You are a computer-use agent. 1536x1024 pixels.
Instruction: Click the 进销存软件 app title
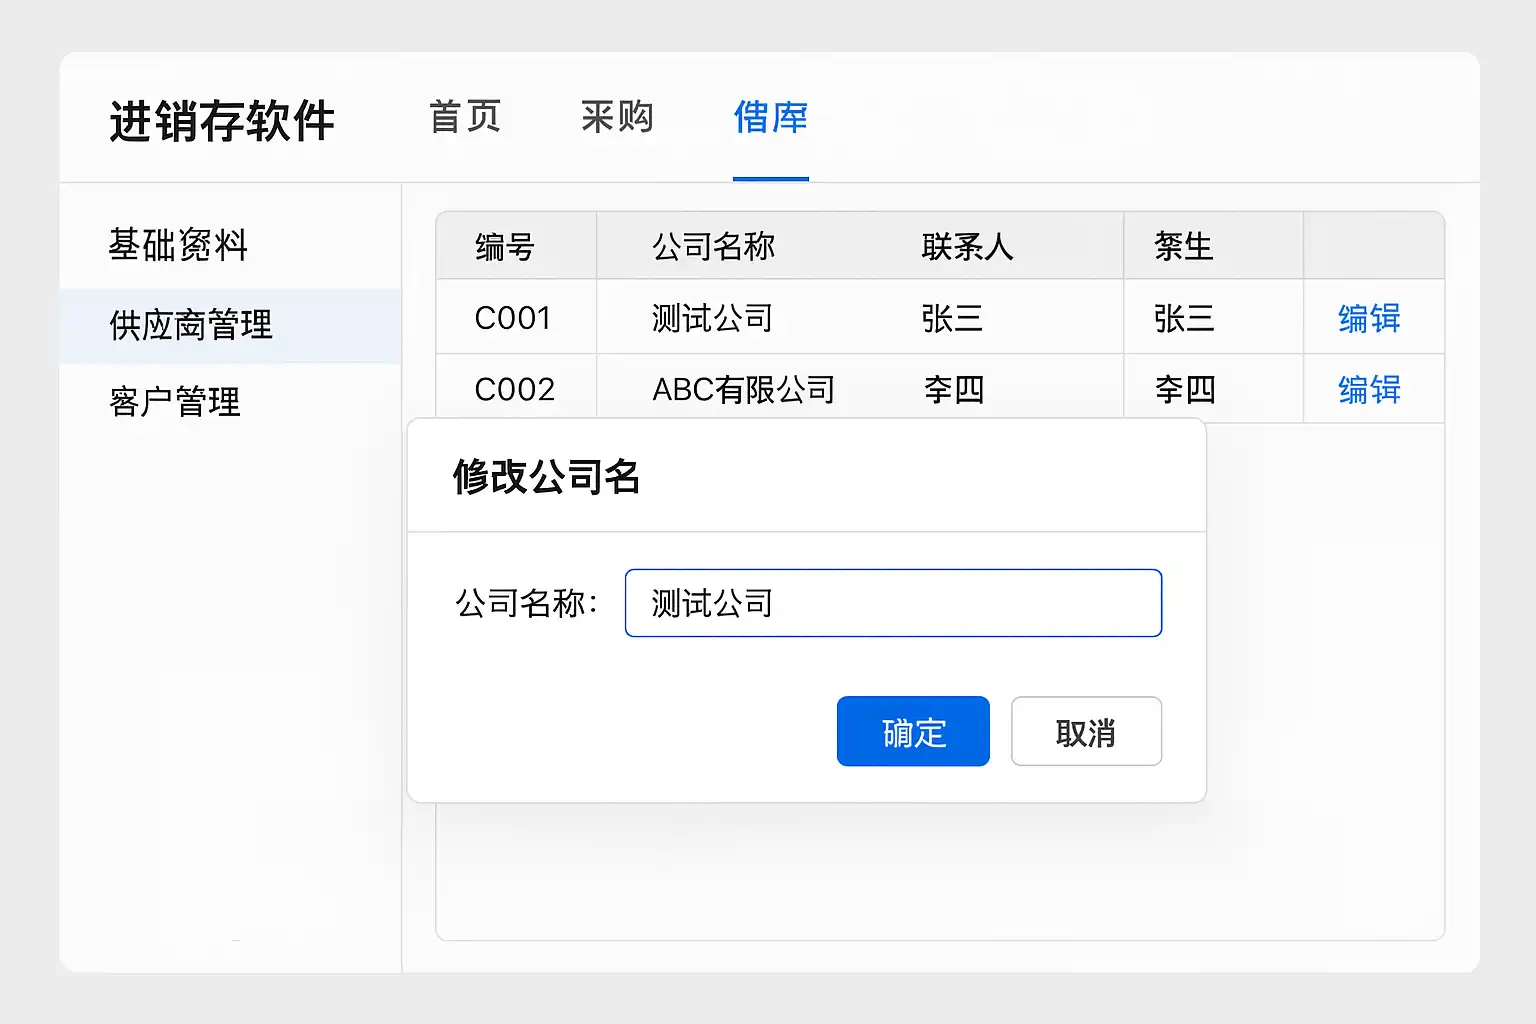pyautogui.click(x=222, y=122)
